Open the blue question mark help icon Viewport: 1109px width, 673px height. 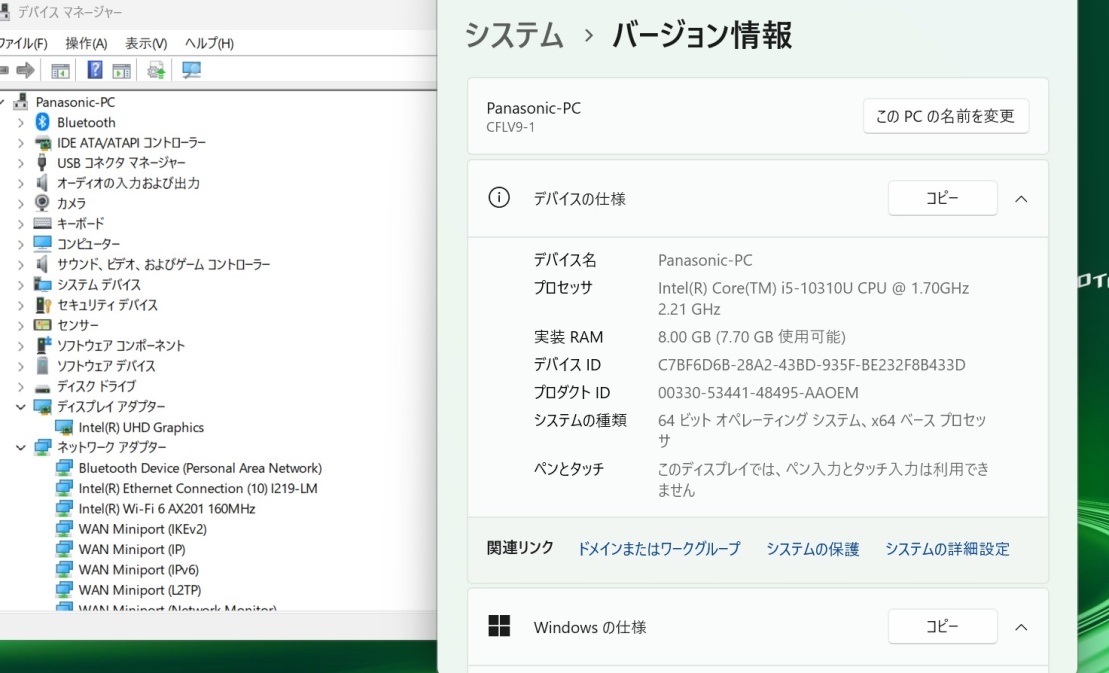(x=95, y=69)
